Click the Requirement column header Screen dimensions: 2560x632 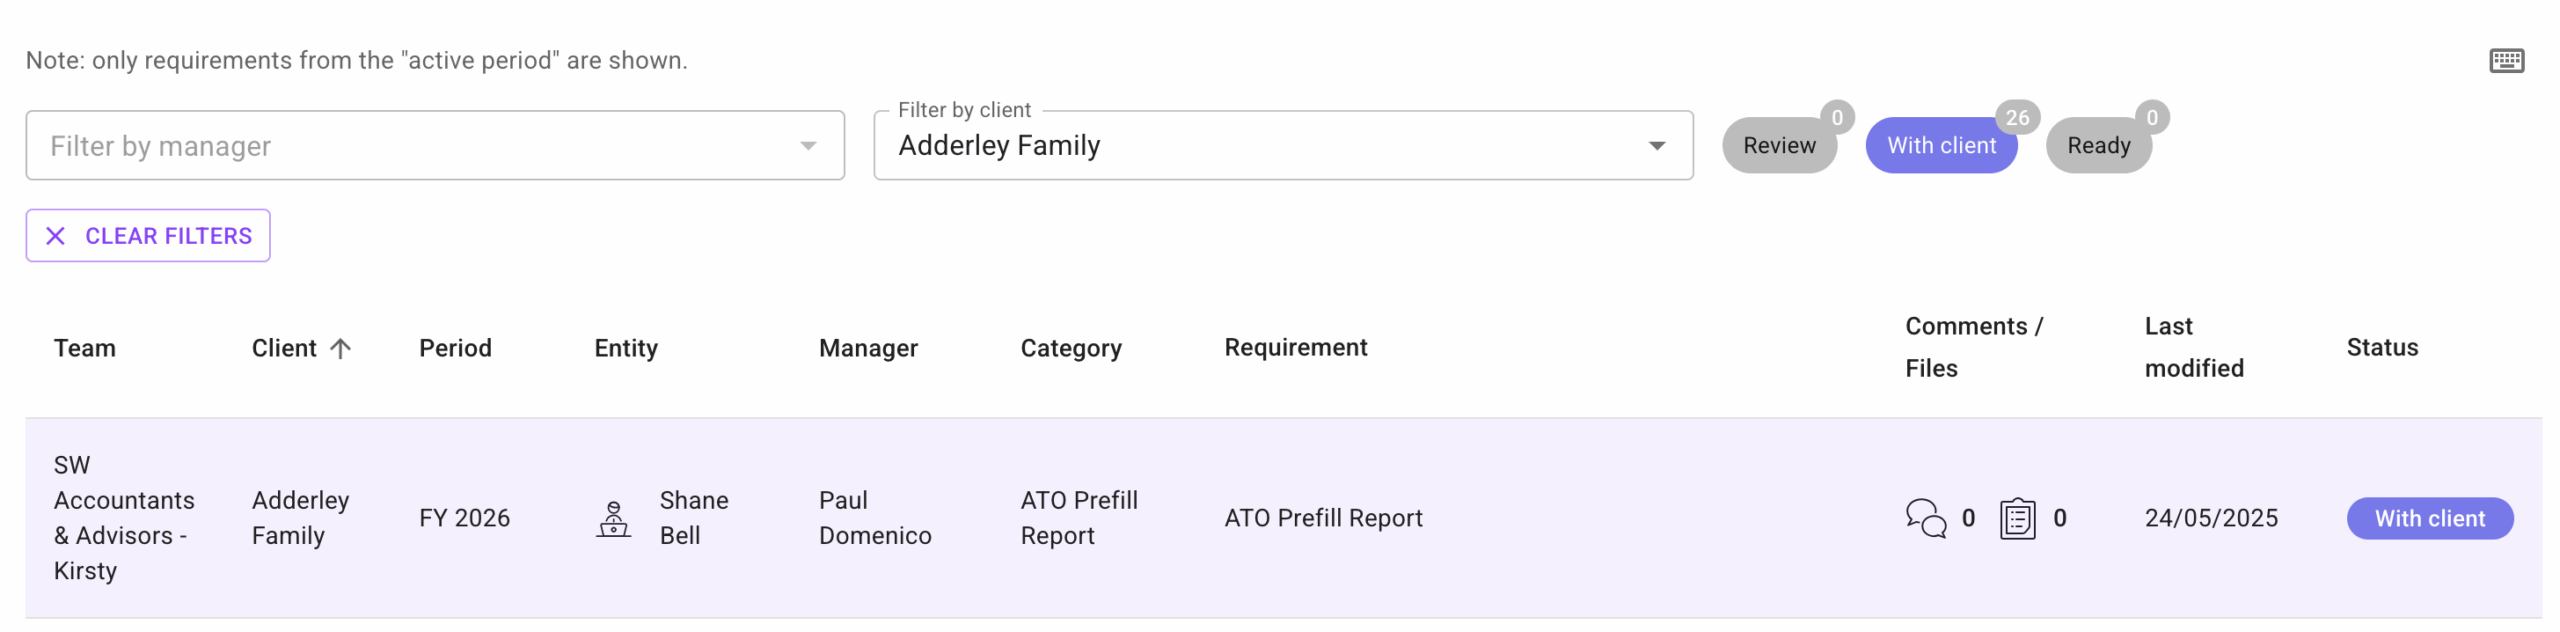(1296, 348)
